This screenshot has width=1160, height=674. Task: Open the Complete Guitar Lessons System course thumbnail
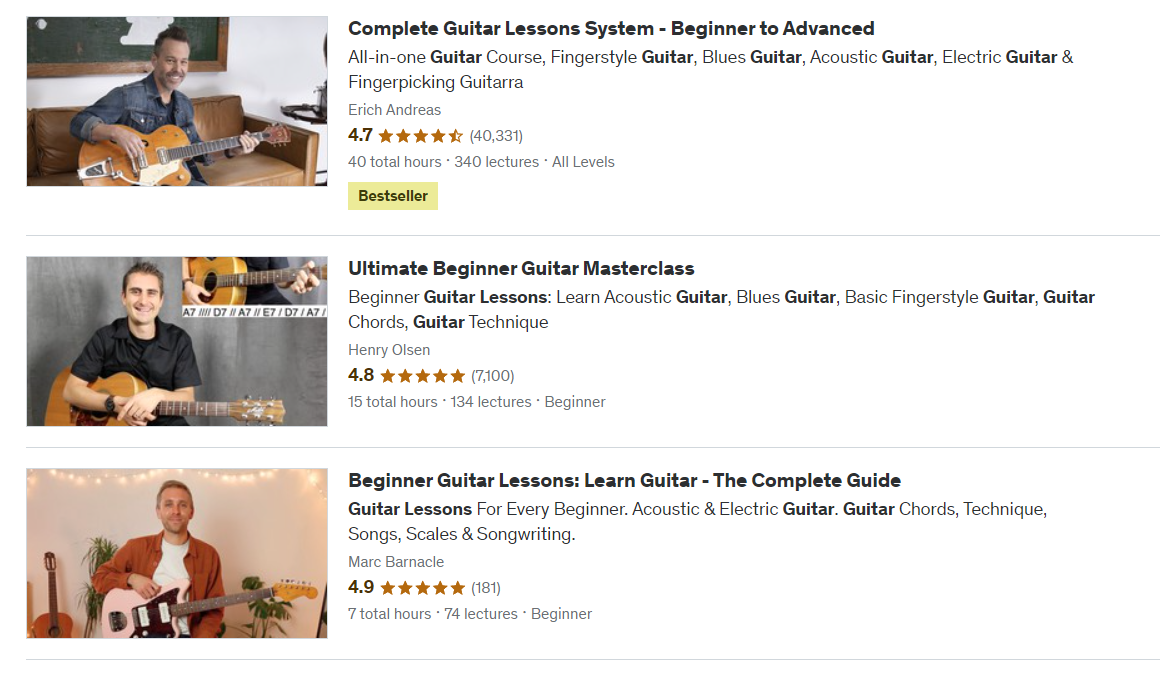[x=177, y=101]
